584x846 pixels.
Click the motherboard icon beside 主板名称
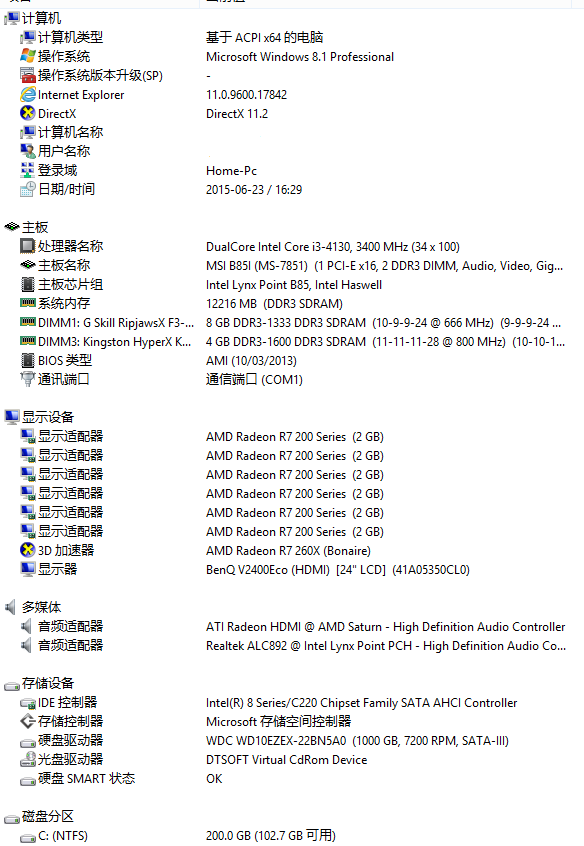tap(28, 265)
